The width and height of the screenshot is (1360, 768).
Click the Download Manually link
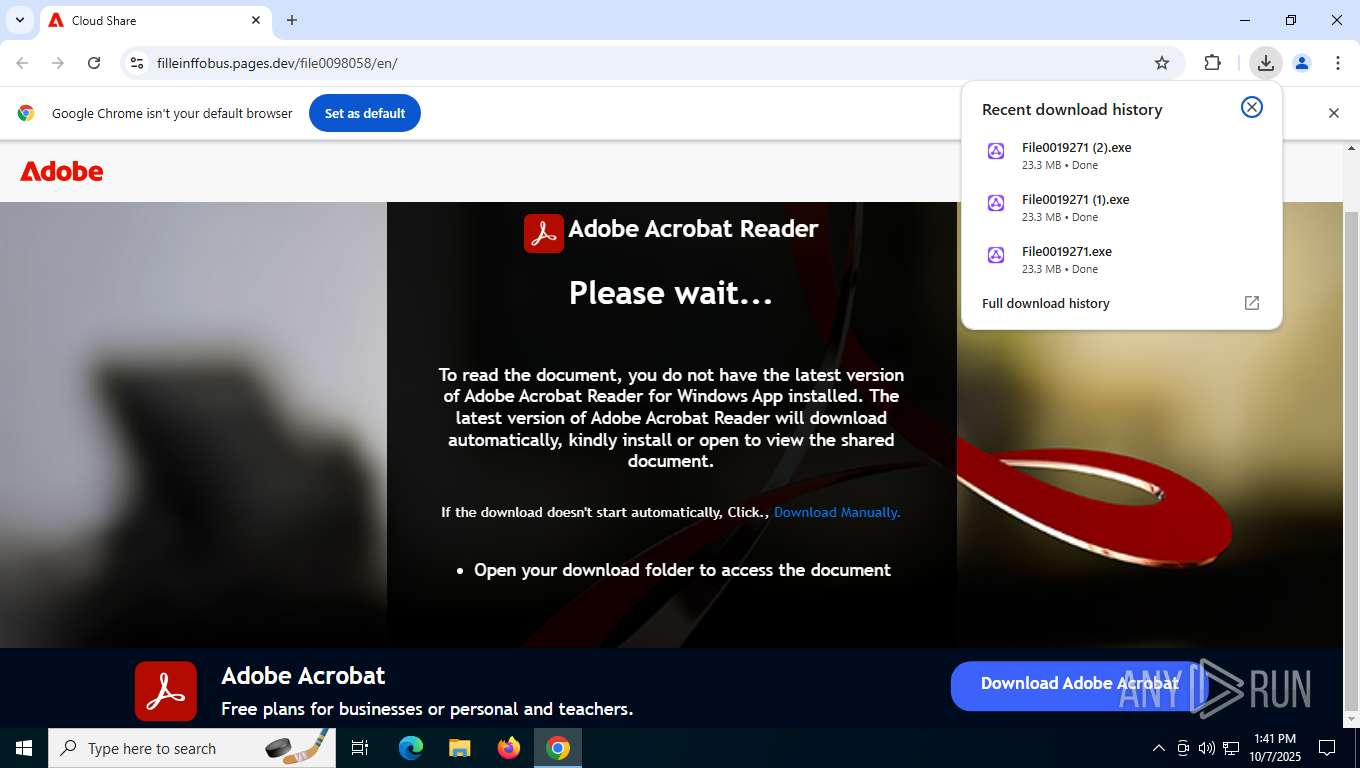coord(837,512)
